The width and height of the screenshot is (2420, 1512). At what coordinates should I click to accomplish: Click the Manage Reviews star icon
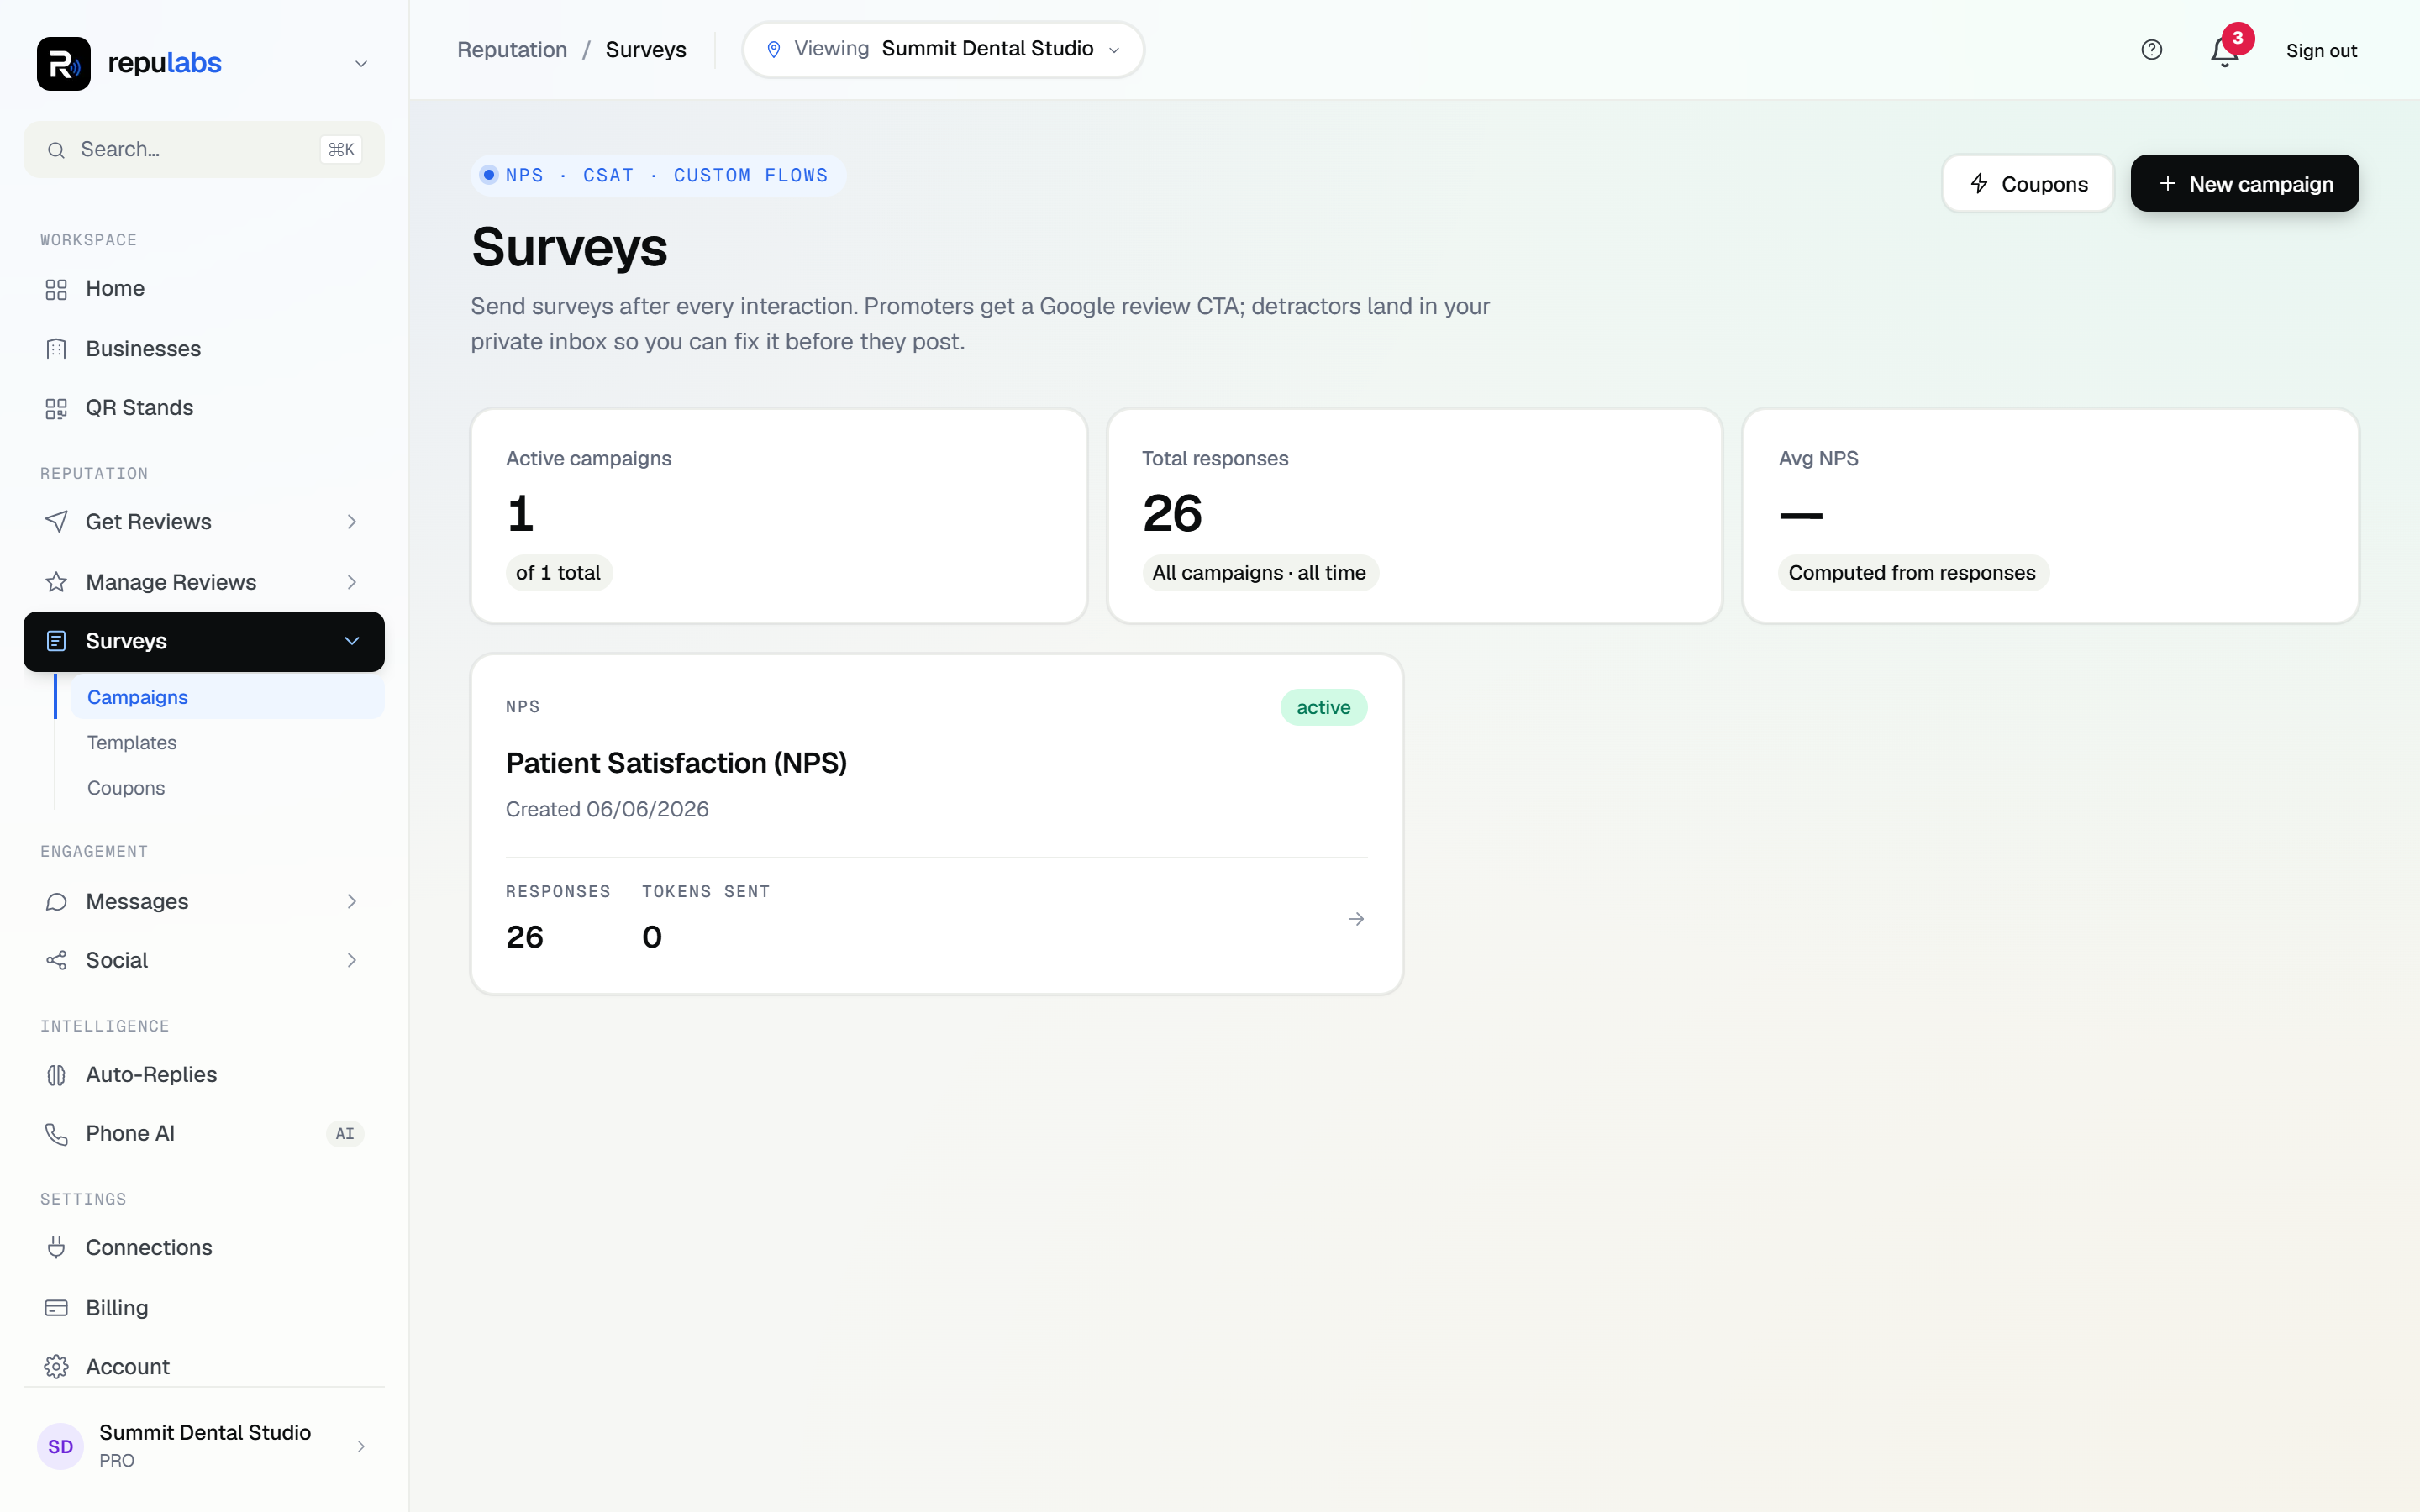point(56,582)
